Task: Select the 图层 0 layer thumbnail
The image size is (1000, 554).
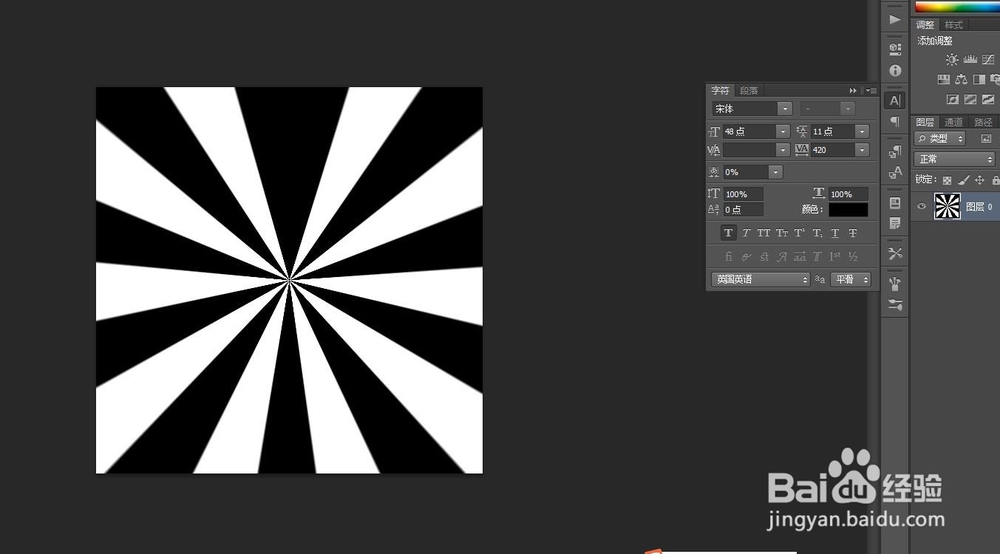Action: point(947,206)
